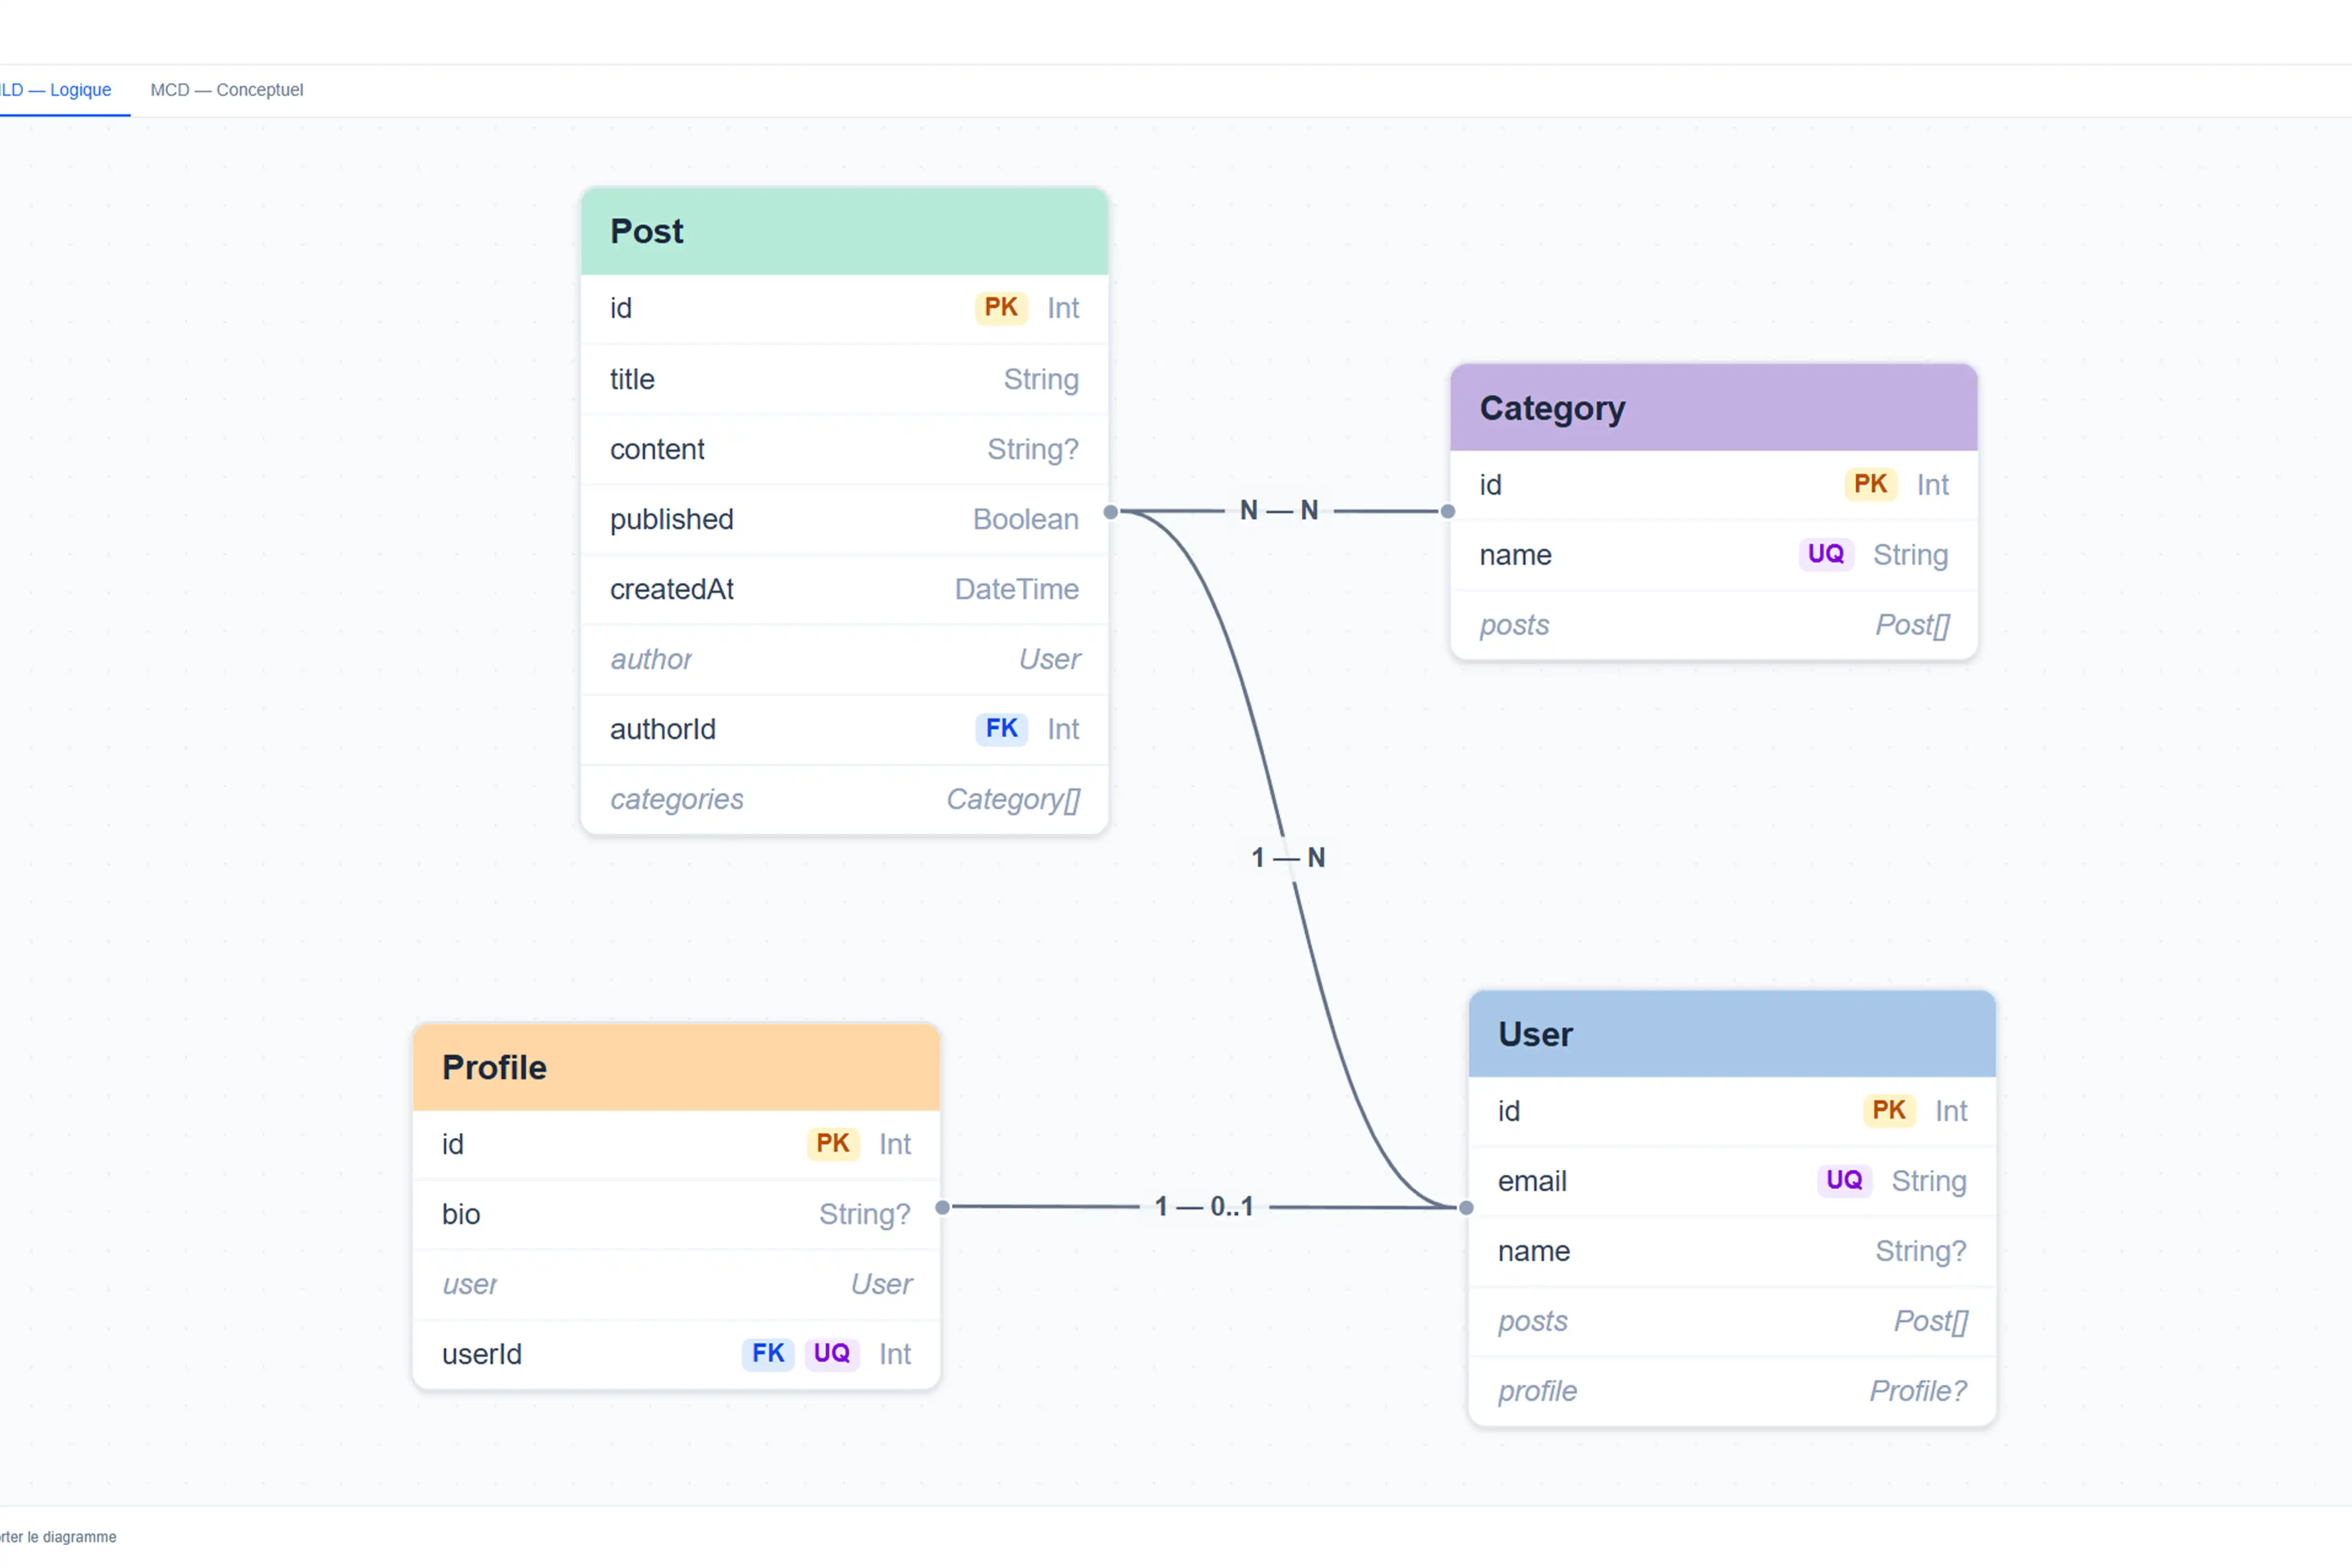The height and width of the screenshot is (1568, 2352).
Task: Click the export diagram link at bottom
Action: click(x=58, y=1537)
